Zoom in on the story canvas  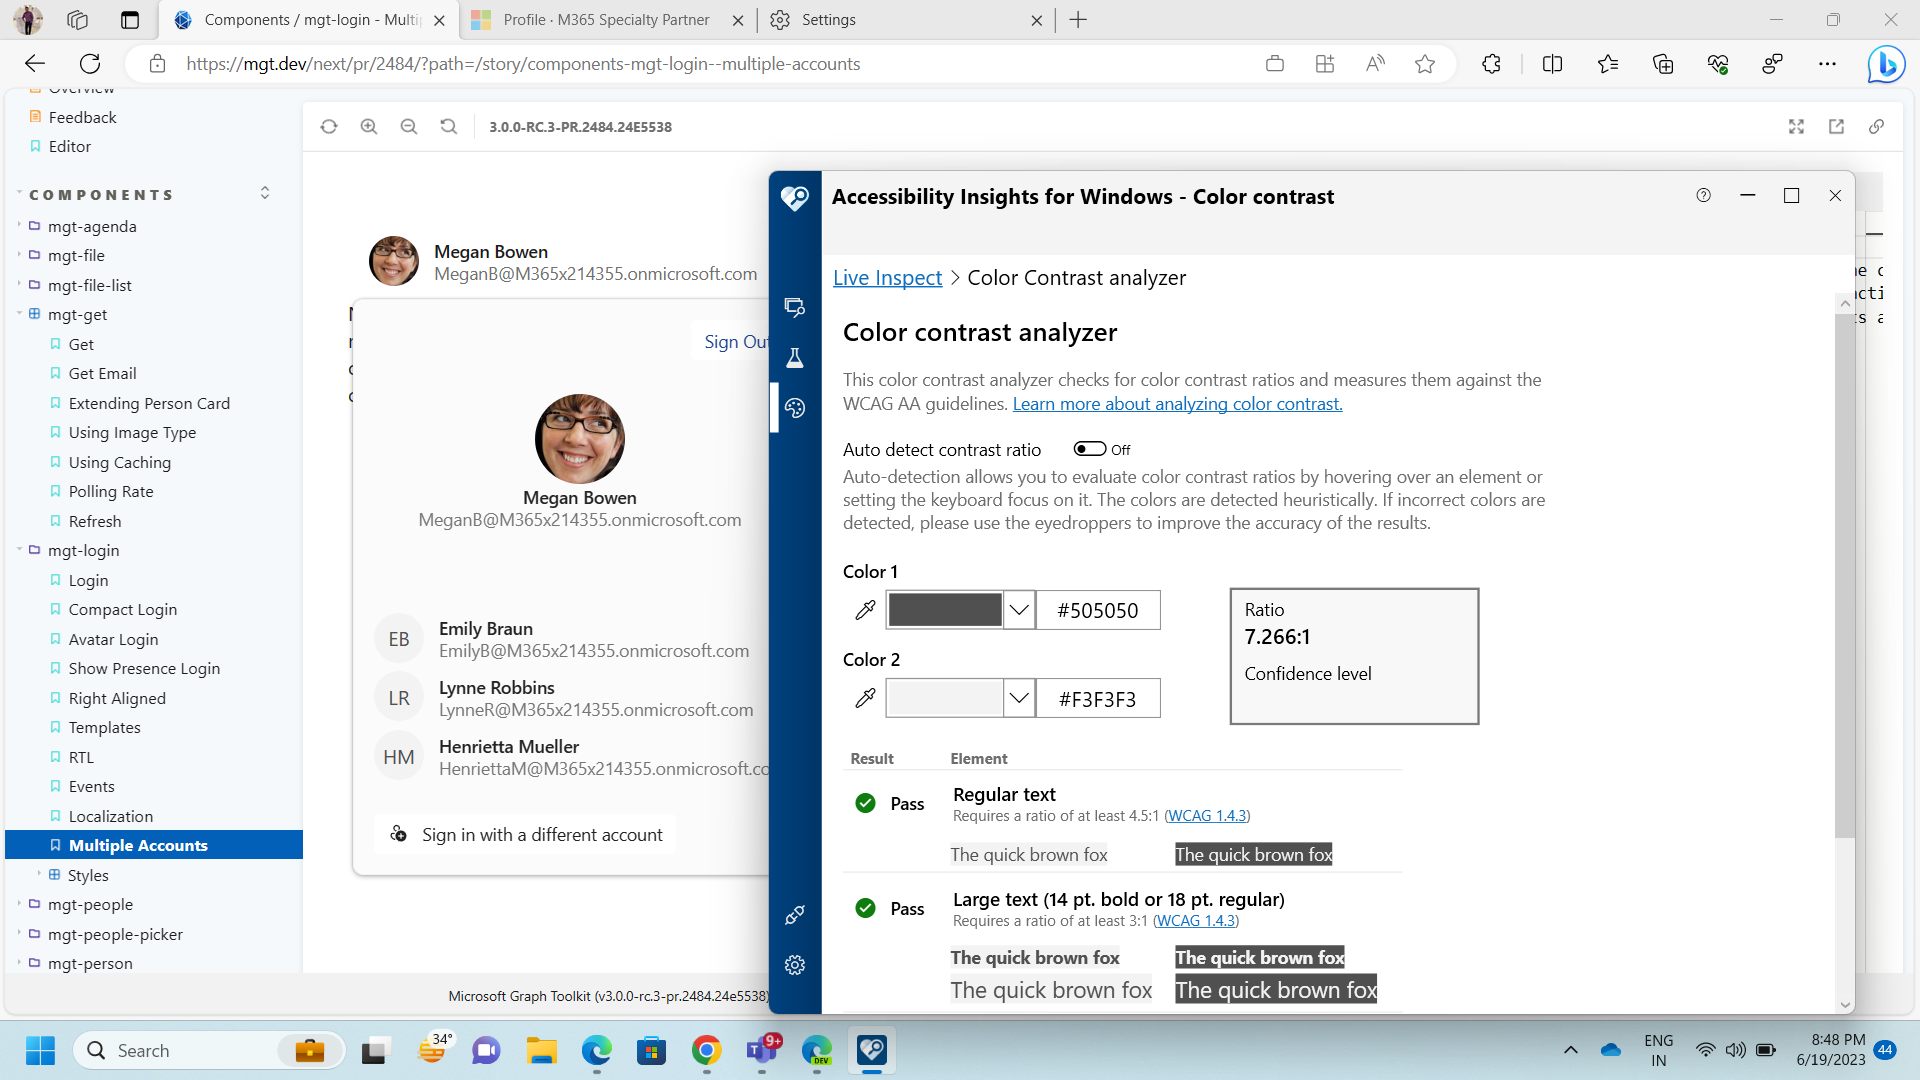click(x=369, y=126)
